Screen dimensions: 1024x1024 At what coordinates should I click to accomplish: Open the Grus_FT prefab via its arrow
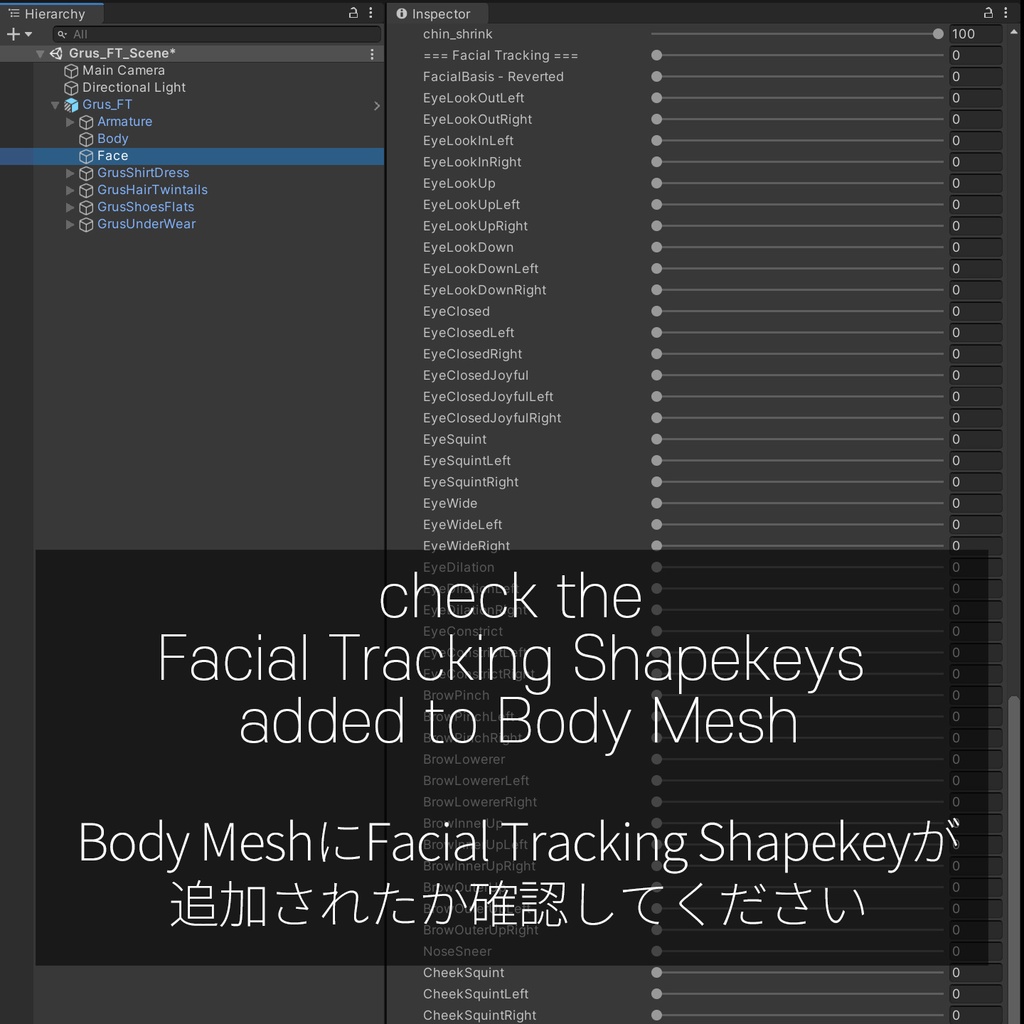[377, 104]
